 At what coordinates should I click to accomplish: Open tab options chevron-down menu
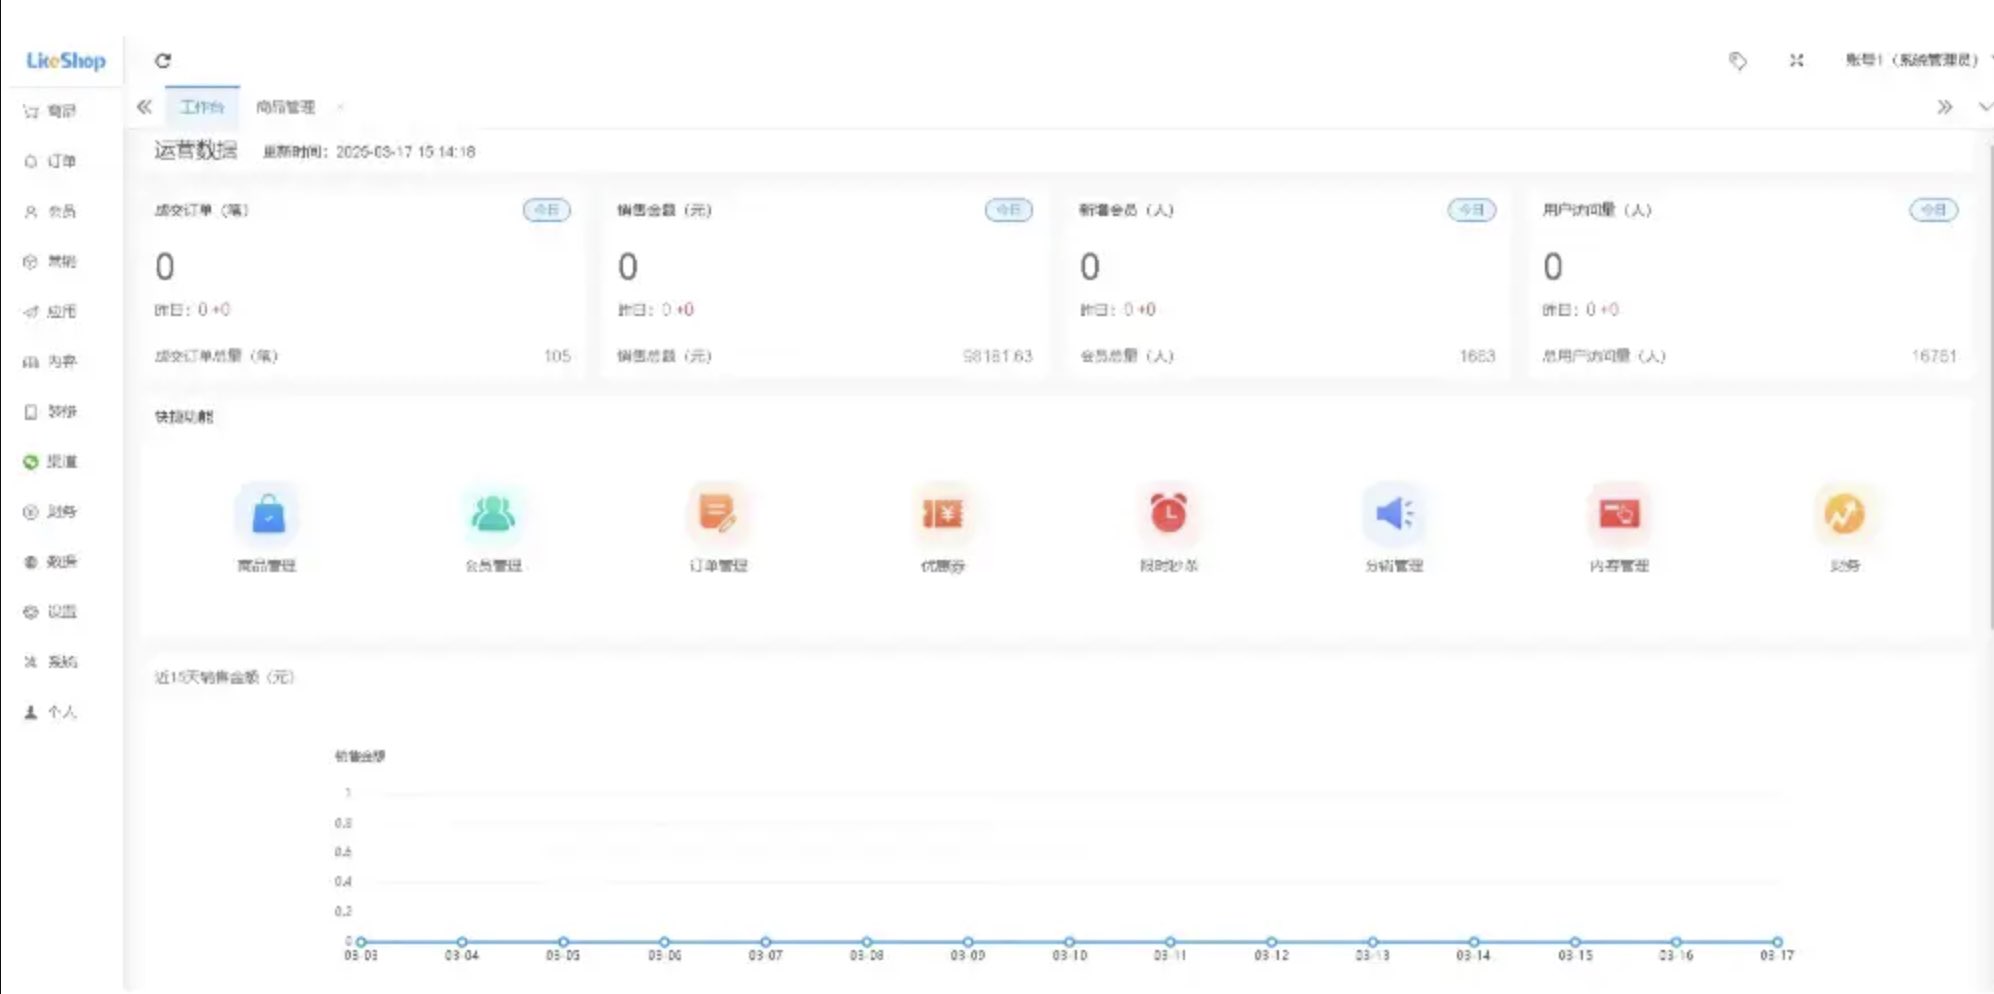point(1984,107)
